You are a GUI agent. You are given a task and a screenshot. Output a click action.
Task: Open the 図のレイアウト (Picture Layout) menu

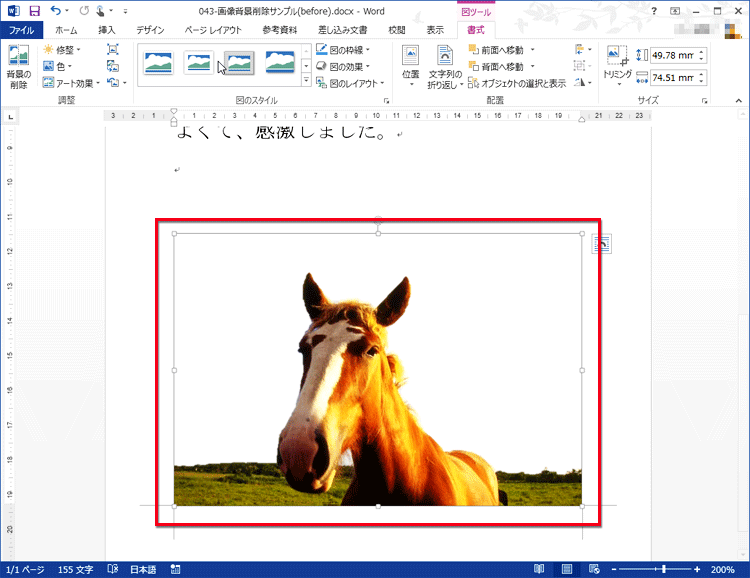[350, 83]
